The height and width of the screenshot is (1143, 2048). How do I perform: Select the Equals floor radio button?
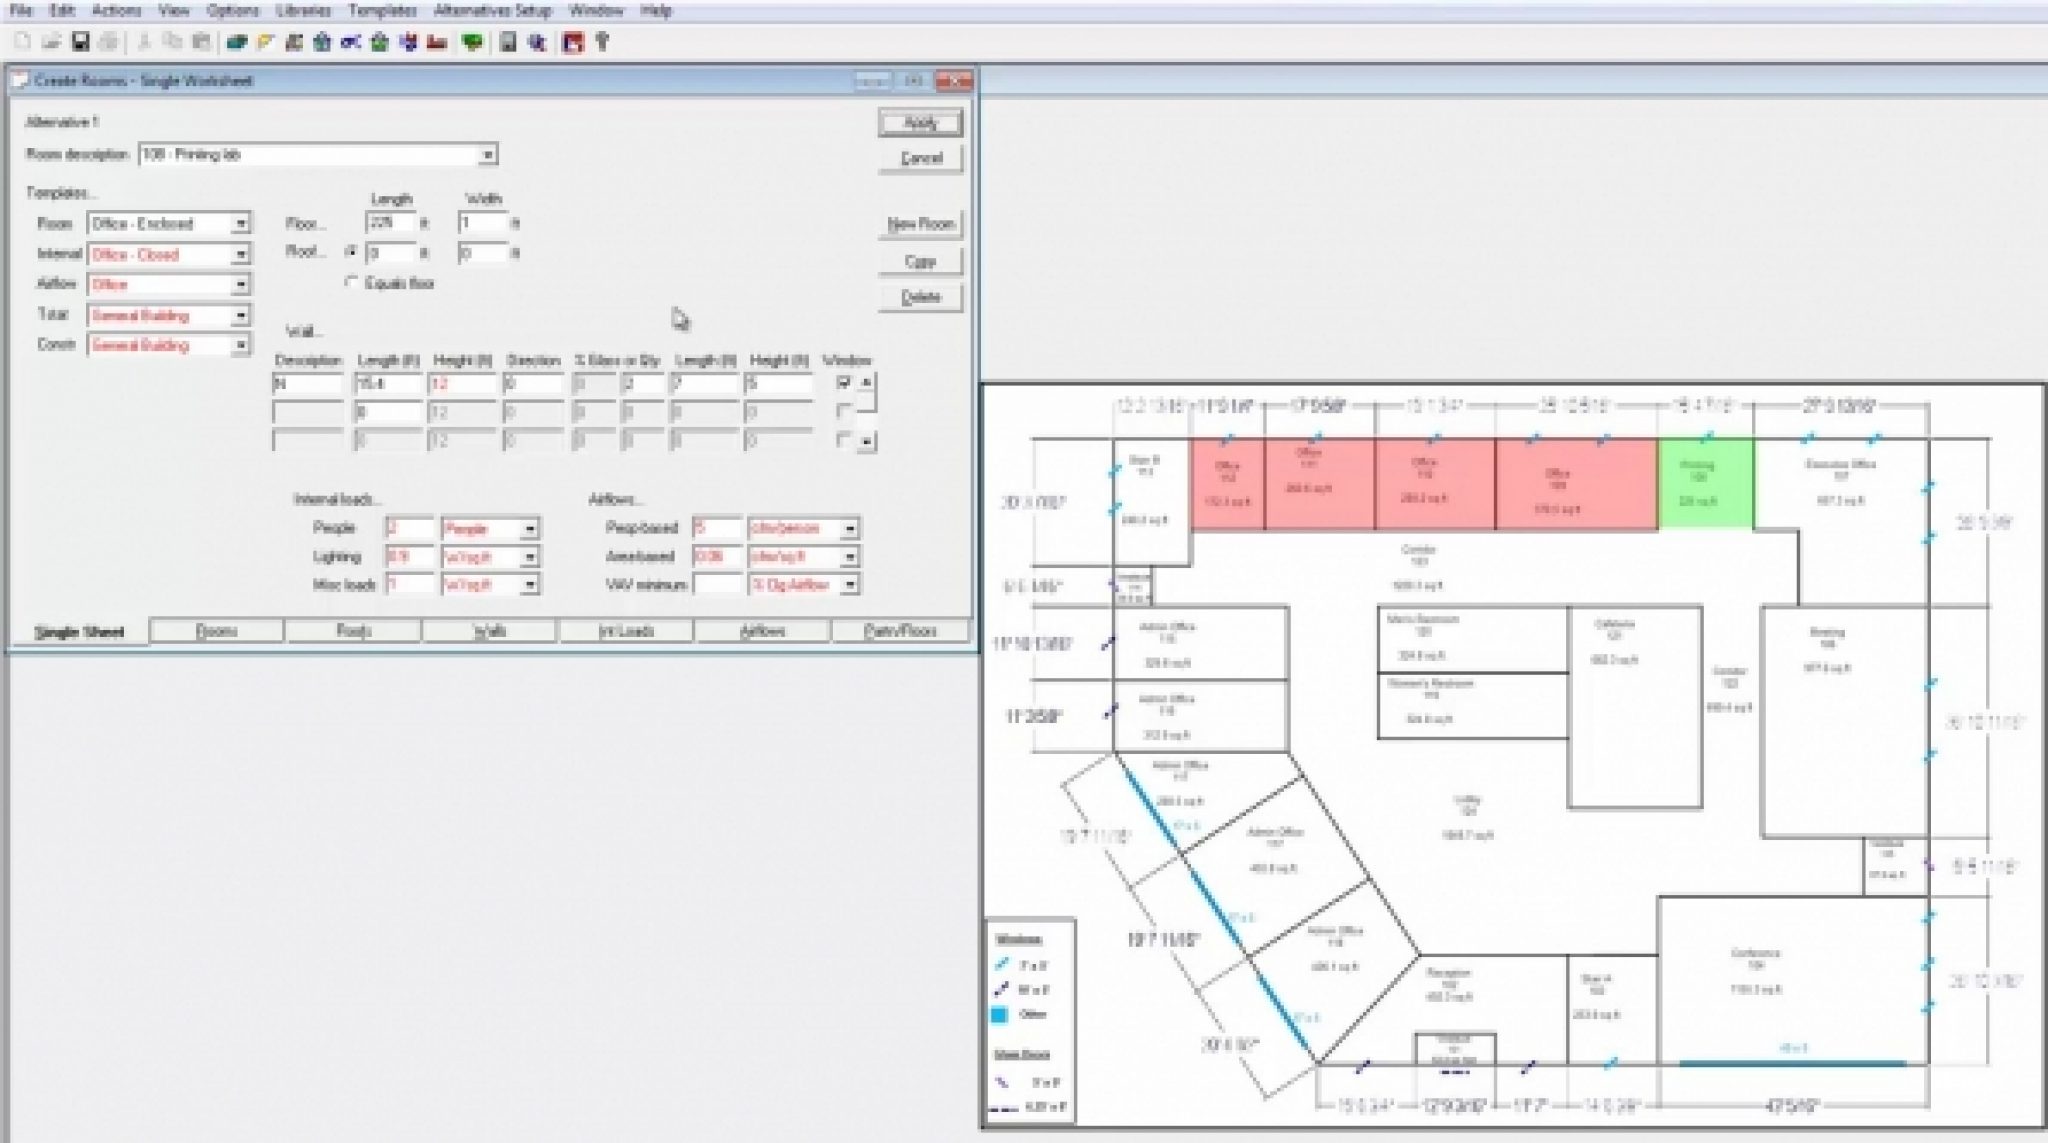coord(351,283)
